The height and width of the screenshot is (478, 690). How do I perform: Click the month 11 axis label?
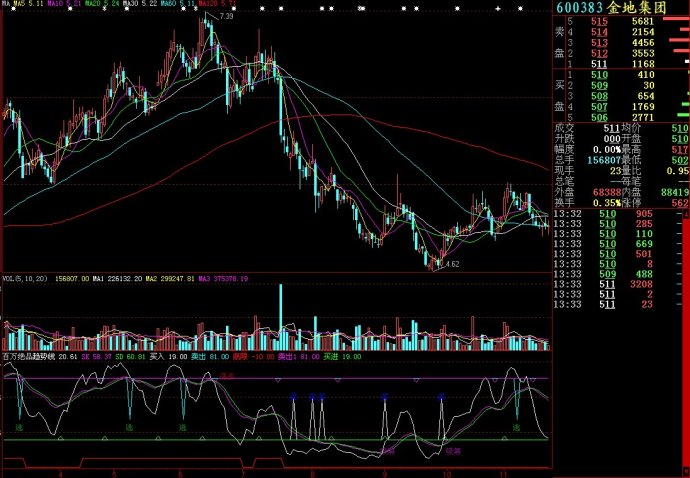point(503,474)
